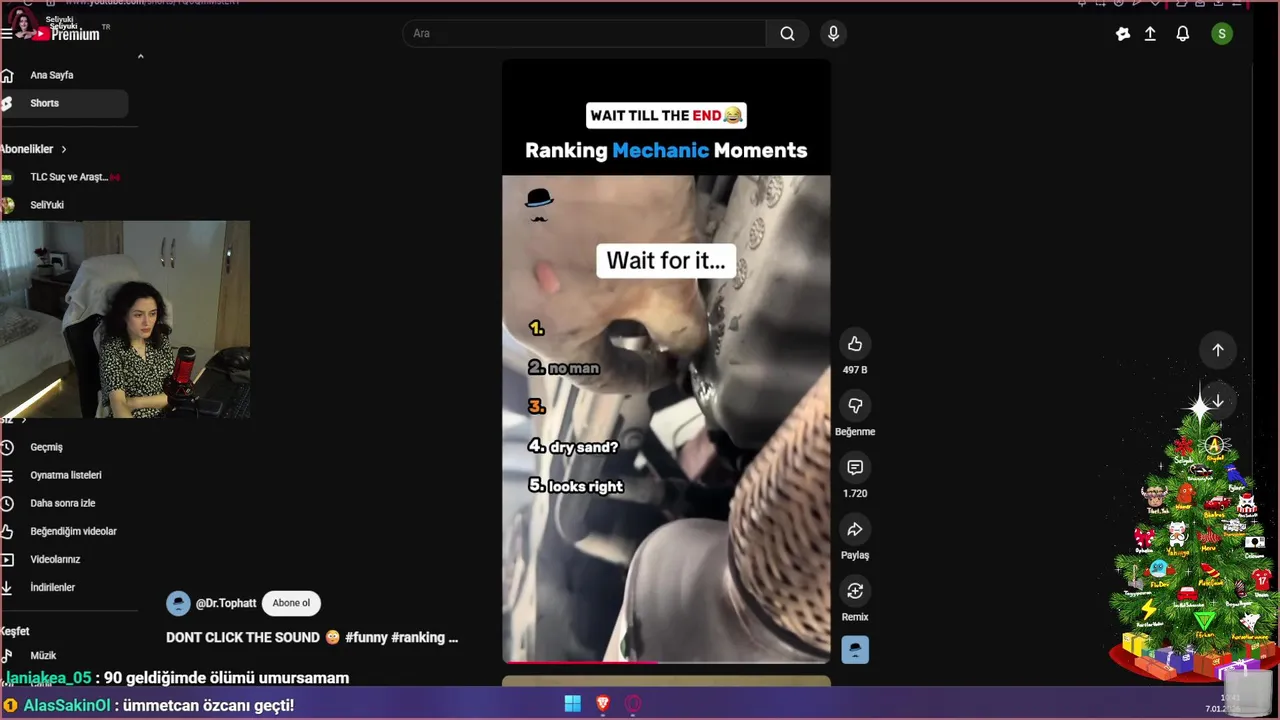Remix this short

pos(855,591)
